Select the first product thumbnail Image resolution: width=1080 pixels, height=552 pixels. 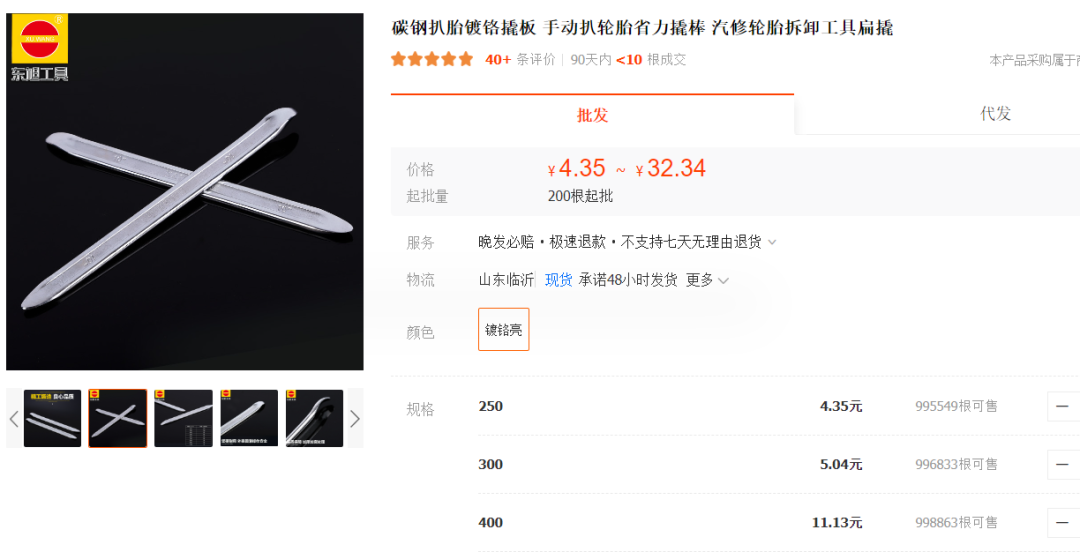[x=52, y=418]
